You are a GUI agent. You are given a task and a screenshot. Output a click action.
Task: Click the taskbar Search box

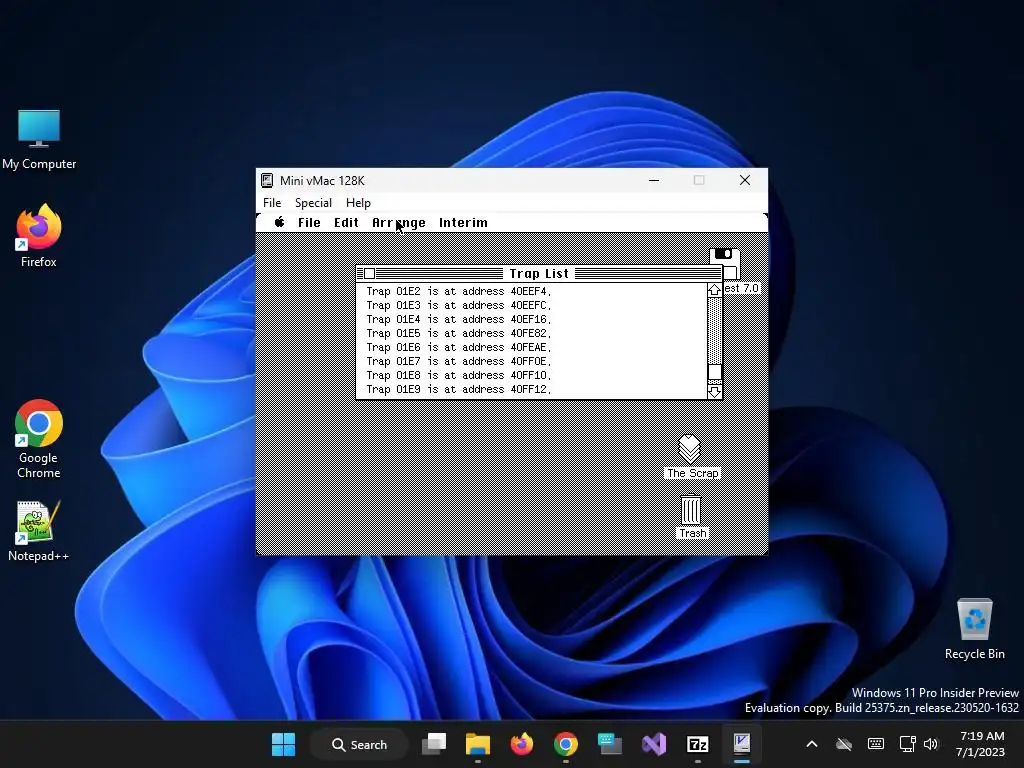point(359,744)
